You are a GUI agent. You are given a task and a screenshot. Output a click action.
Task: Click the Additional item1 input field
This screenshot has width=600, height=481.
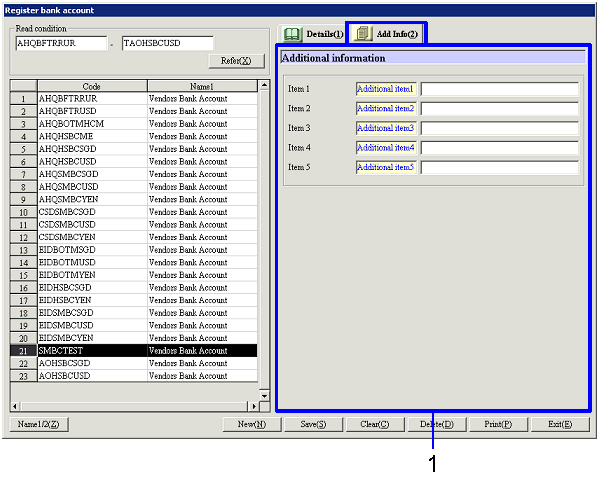(x=499, y=89)
